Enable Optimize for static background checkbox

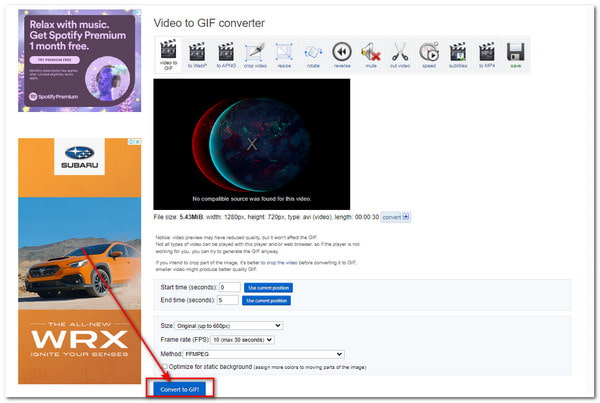pyautogui.click(x=165, y=367)
